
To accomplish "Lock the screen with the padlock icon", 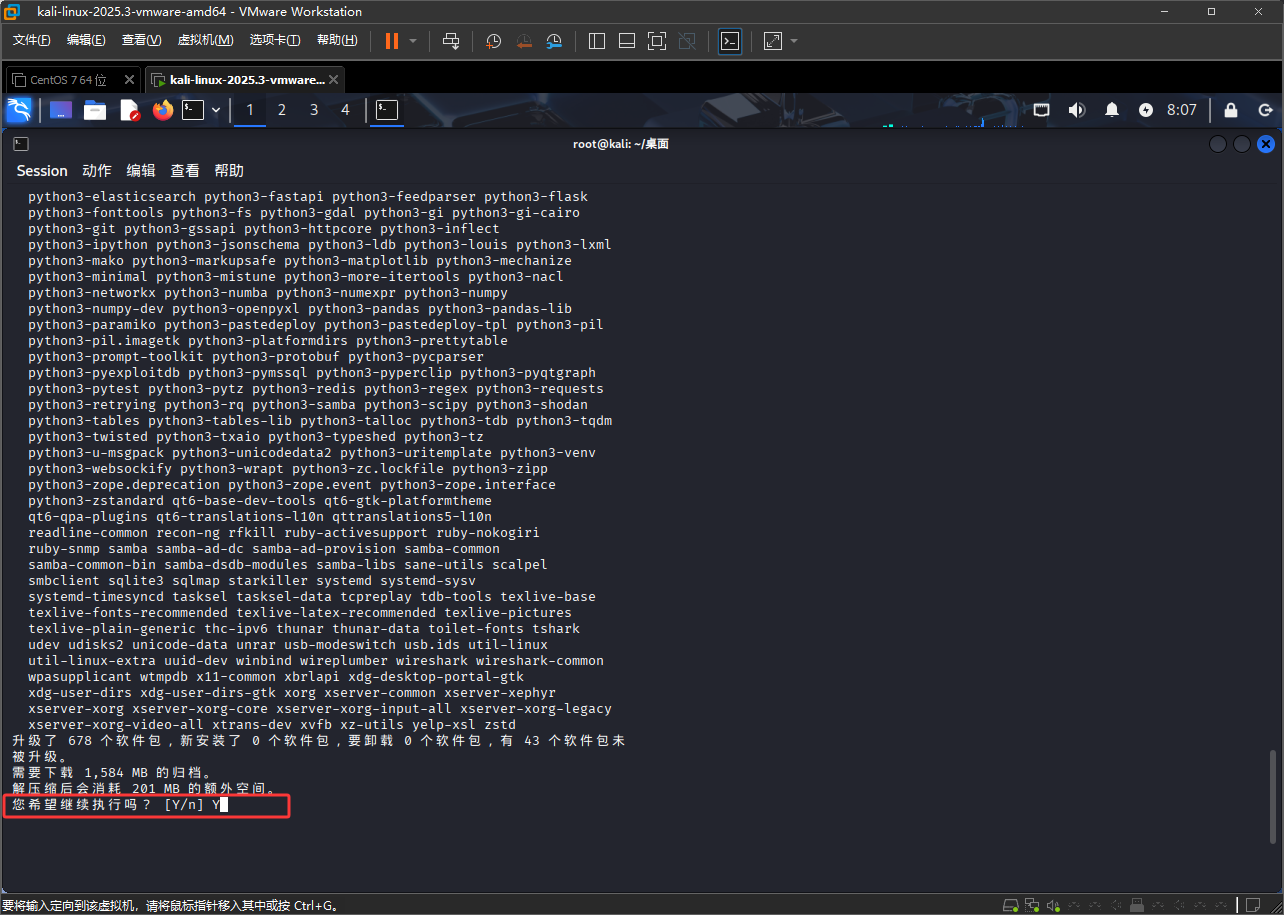I will coord(1231,110).
